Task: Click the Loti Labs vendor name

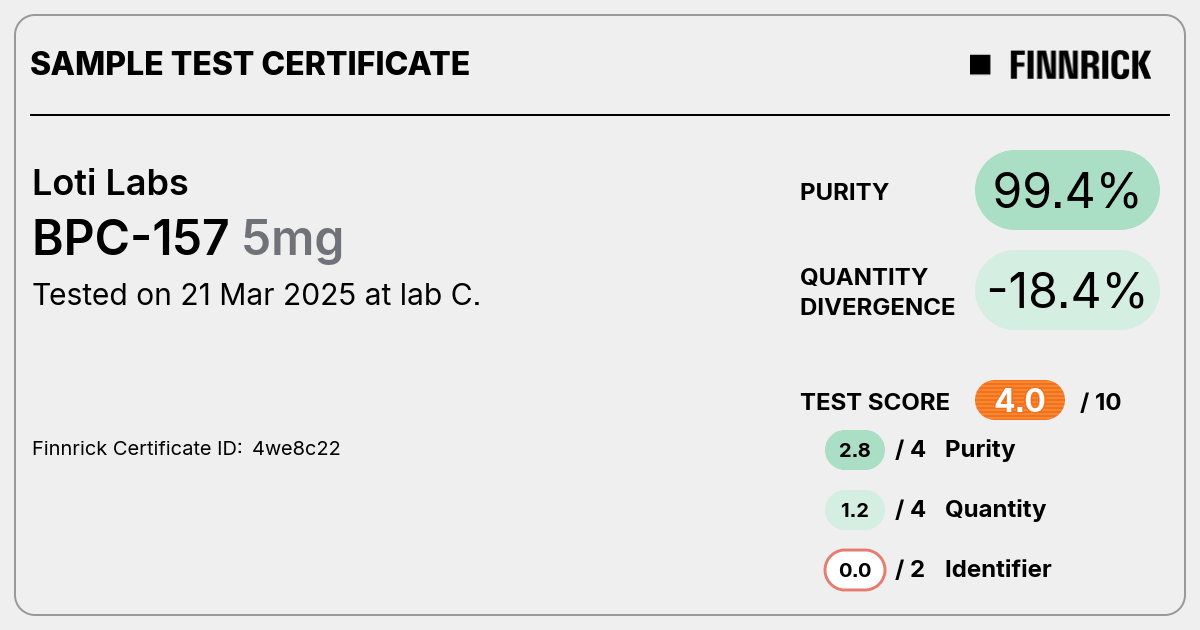Action: click(111, 182)
